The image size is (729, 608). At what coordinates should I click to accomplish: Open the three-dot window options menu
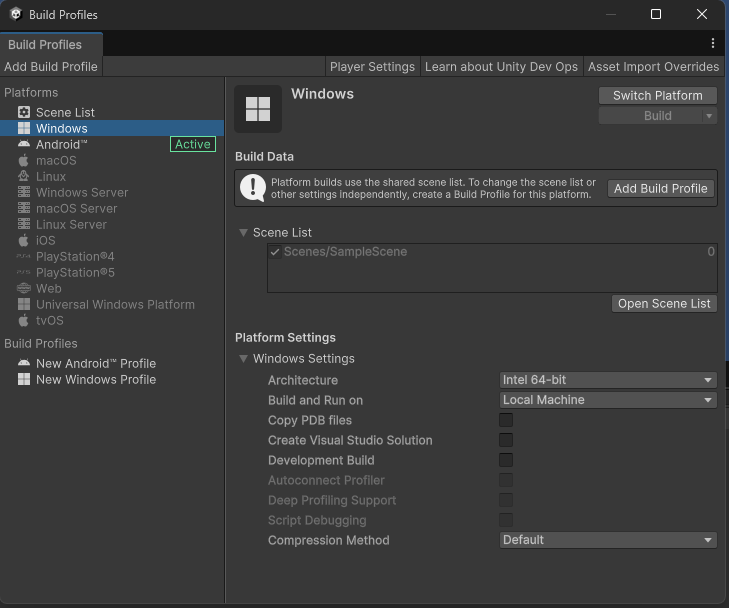pos(713,43)
